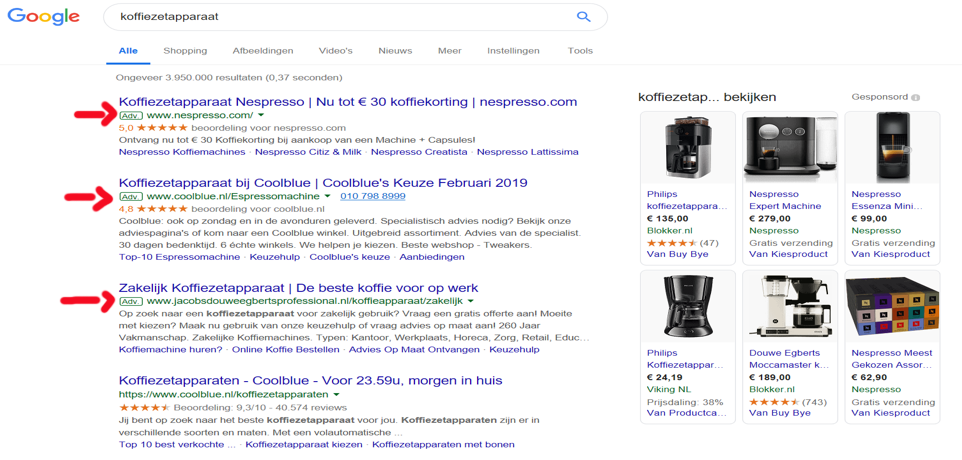Viewport: 962px width, 460px height.
Task: Click Nespresso Expert Machine product image
Action: [790, 147]
